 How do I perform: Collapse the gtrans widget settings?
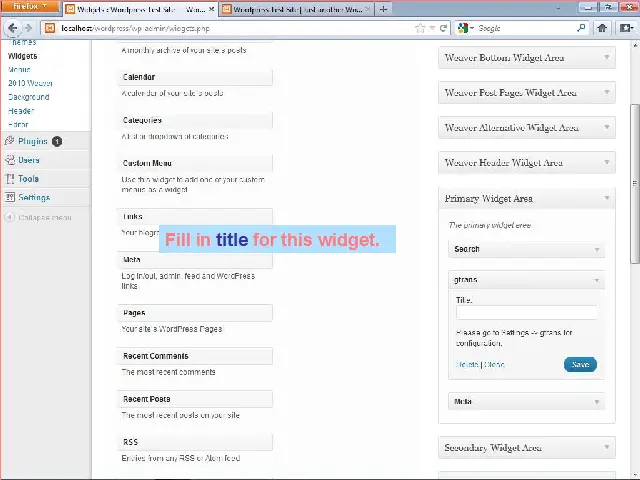(x=597, y=280)
